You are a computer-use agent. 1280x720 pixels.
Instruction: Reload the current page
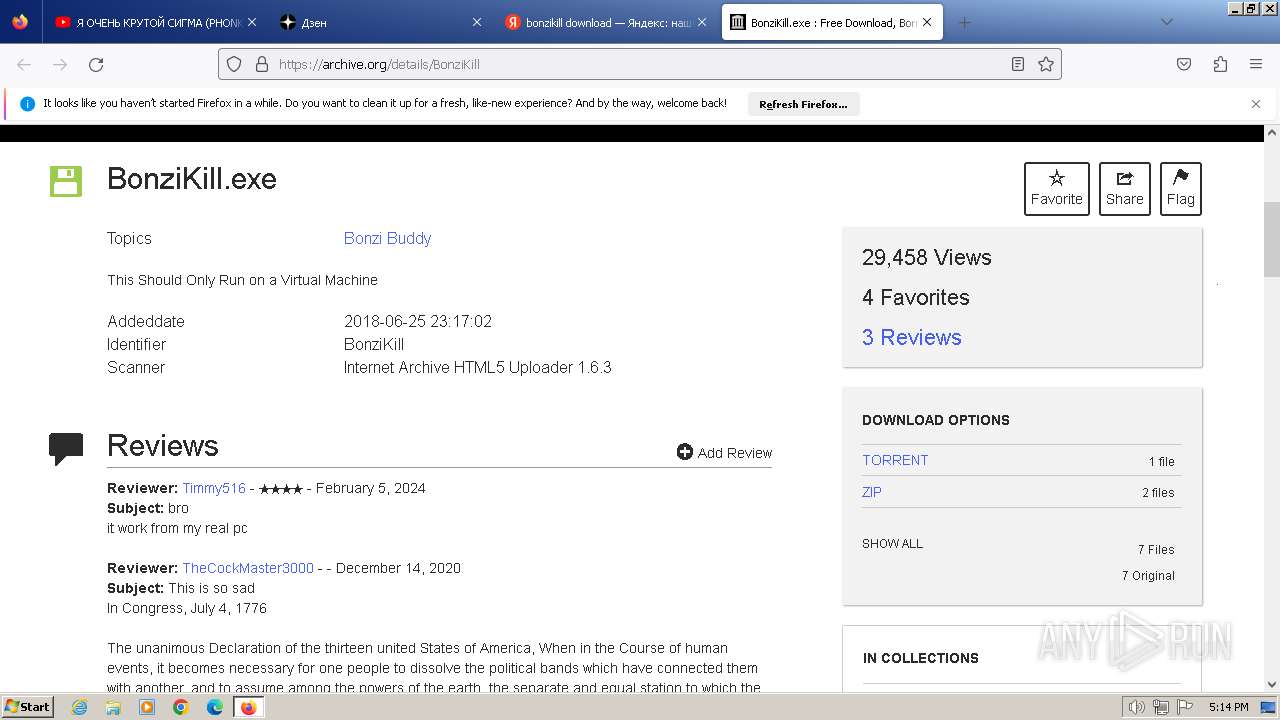pos(96,64)
